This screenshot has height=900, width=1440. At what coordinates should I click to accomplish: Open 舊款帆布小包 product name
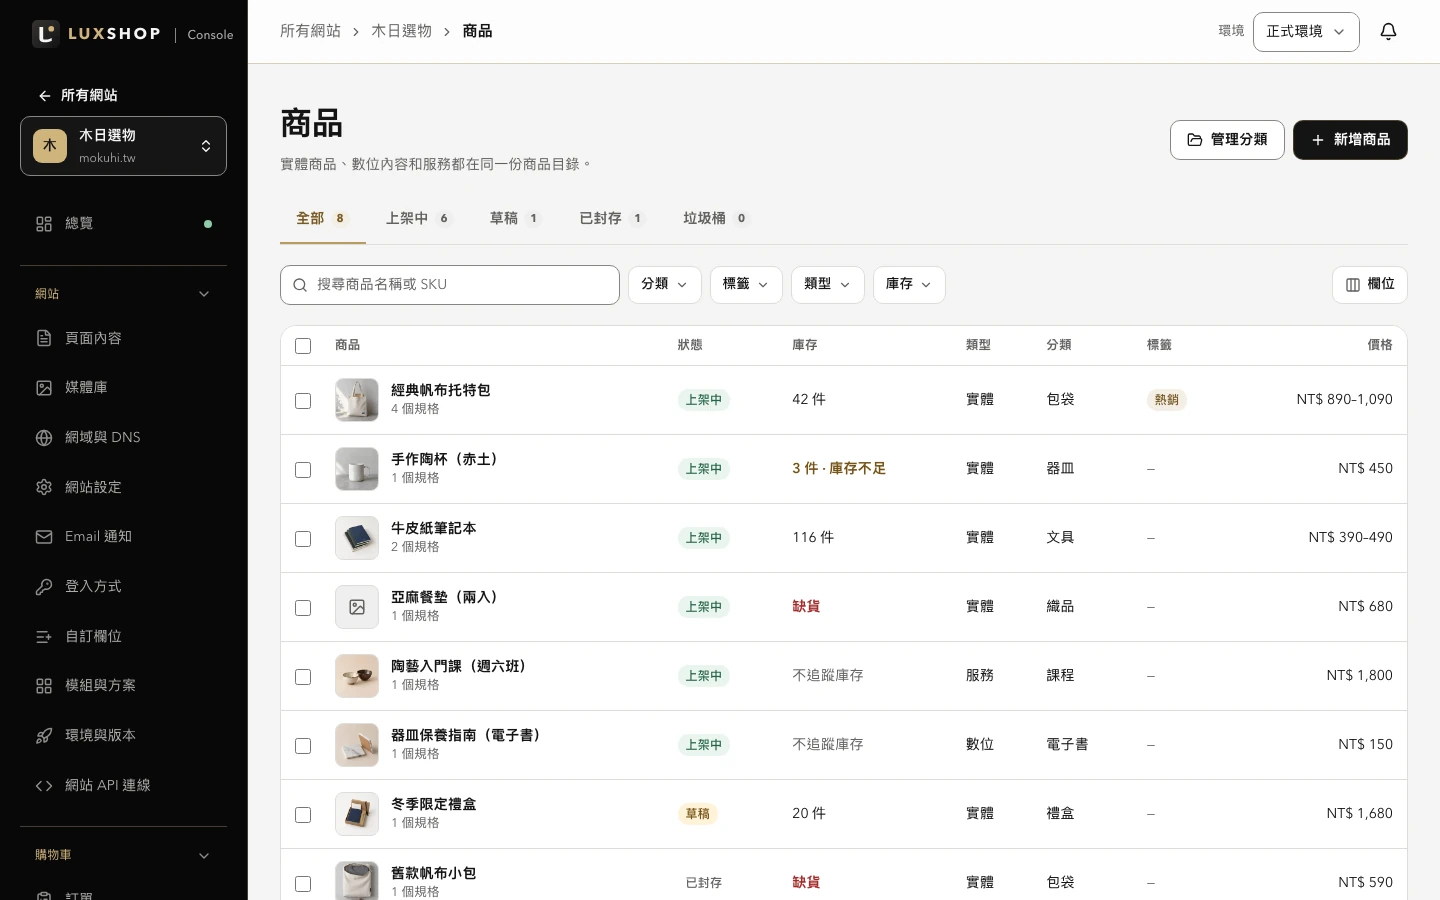(433, 873)
